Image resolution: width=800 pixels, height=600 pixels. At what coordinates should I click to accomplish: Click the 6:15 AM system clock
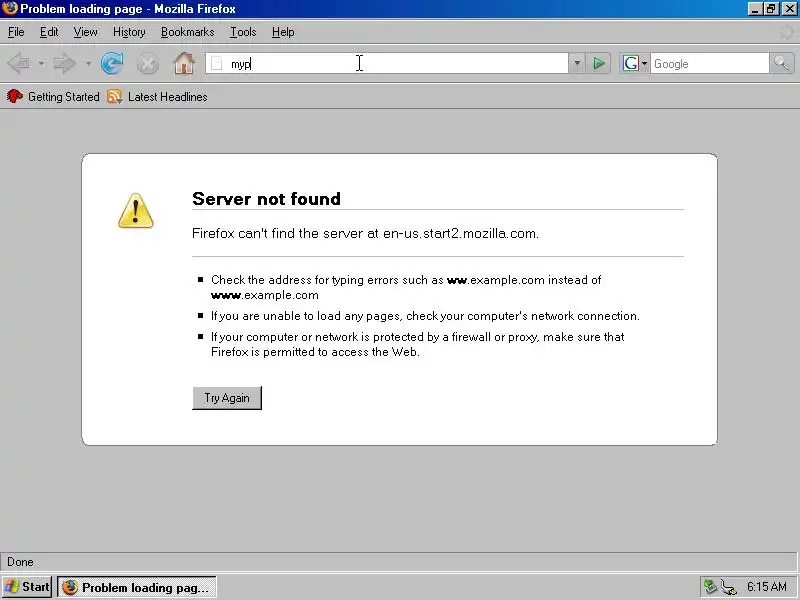(x=766, y=587)
